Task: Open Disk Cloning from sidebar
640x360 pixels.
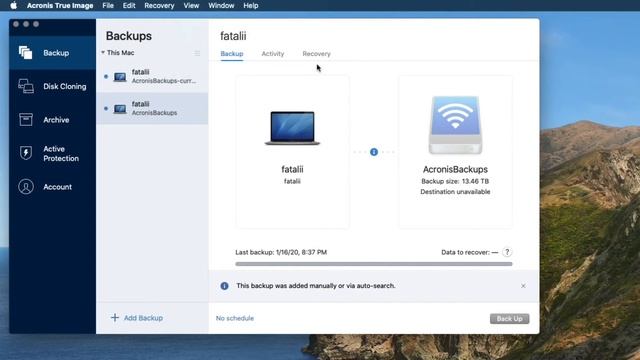Action: point(52,86)
